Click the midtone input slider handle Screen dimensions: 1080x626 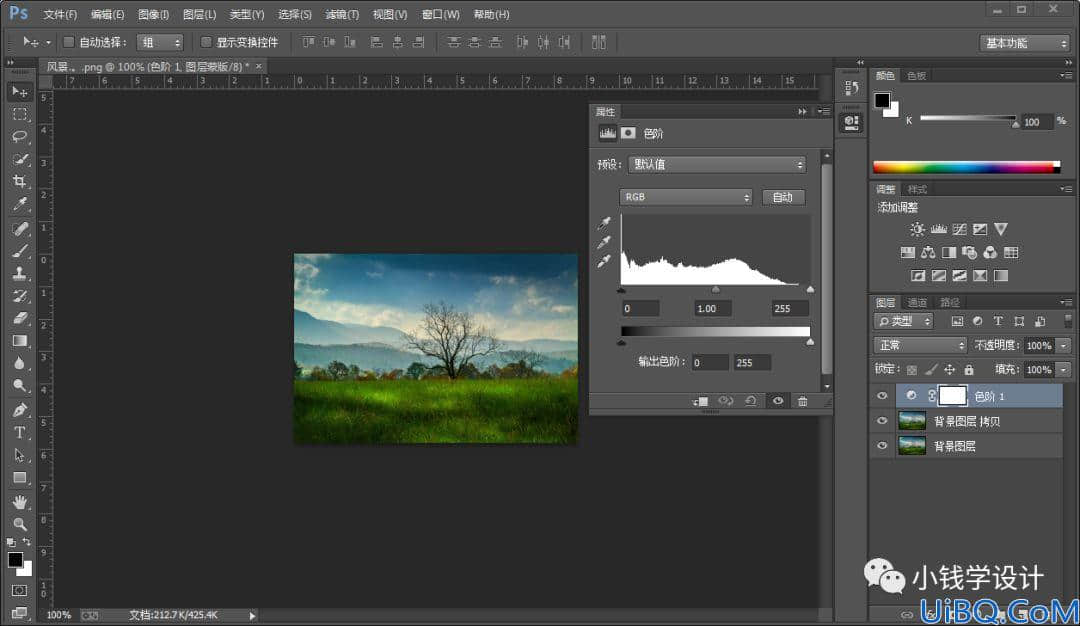[716, 291]
